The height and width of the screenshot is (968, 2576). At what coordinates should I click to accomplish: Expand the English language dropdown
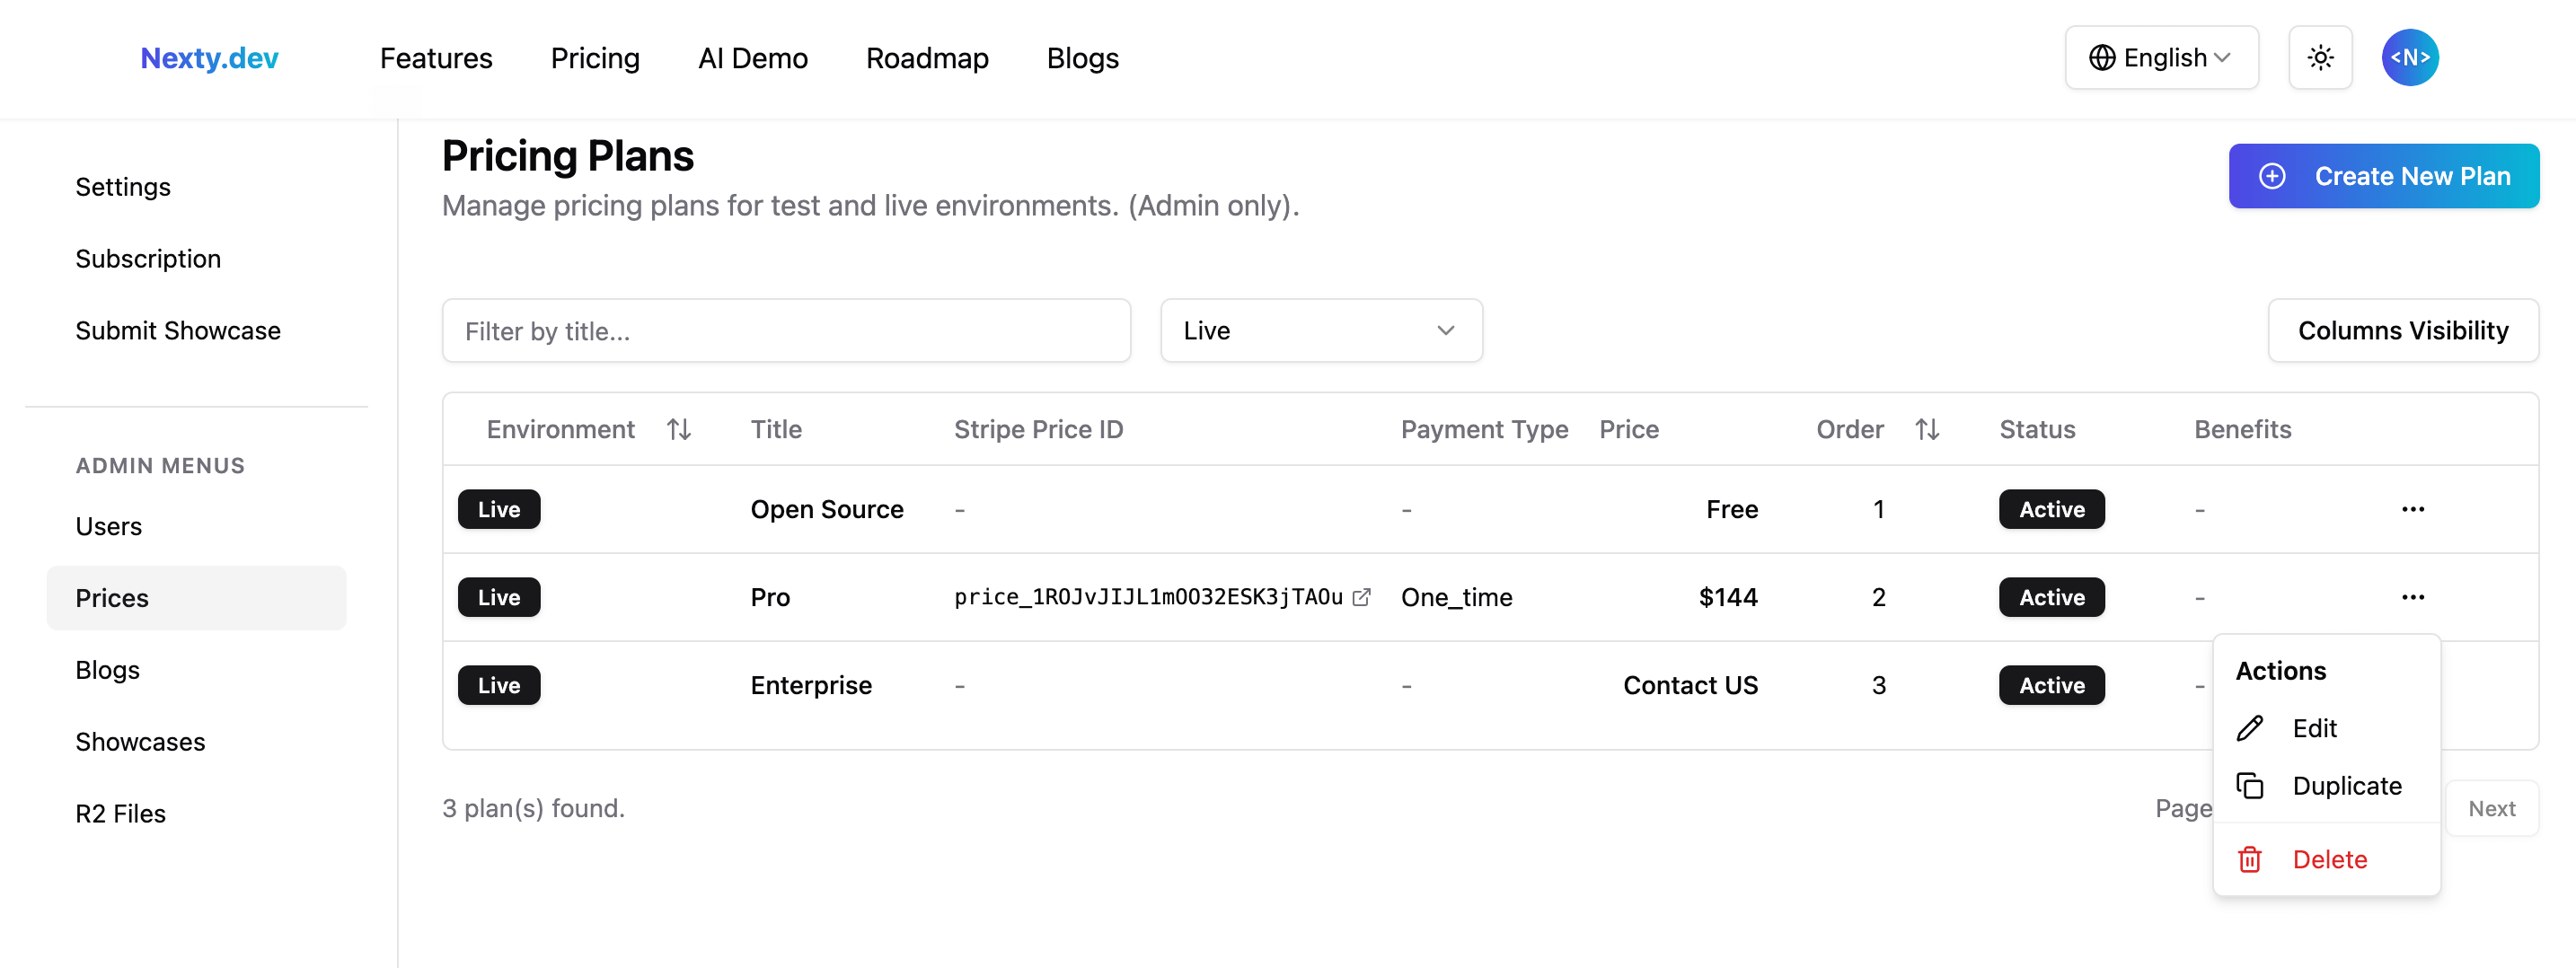coord(2161,58)
